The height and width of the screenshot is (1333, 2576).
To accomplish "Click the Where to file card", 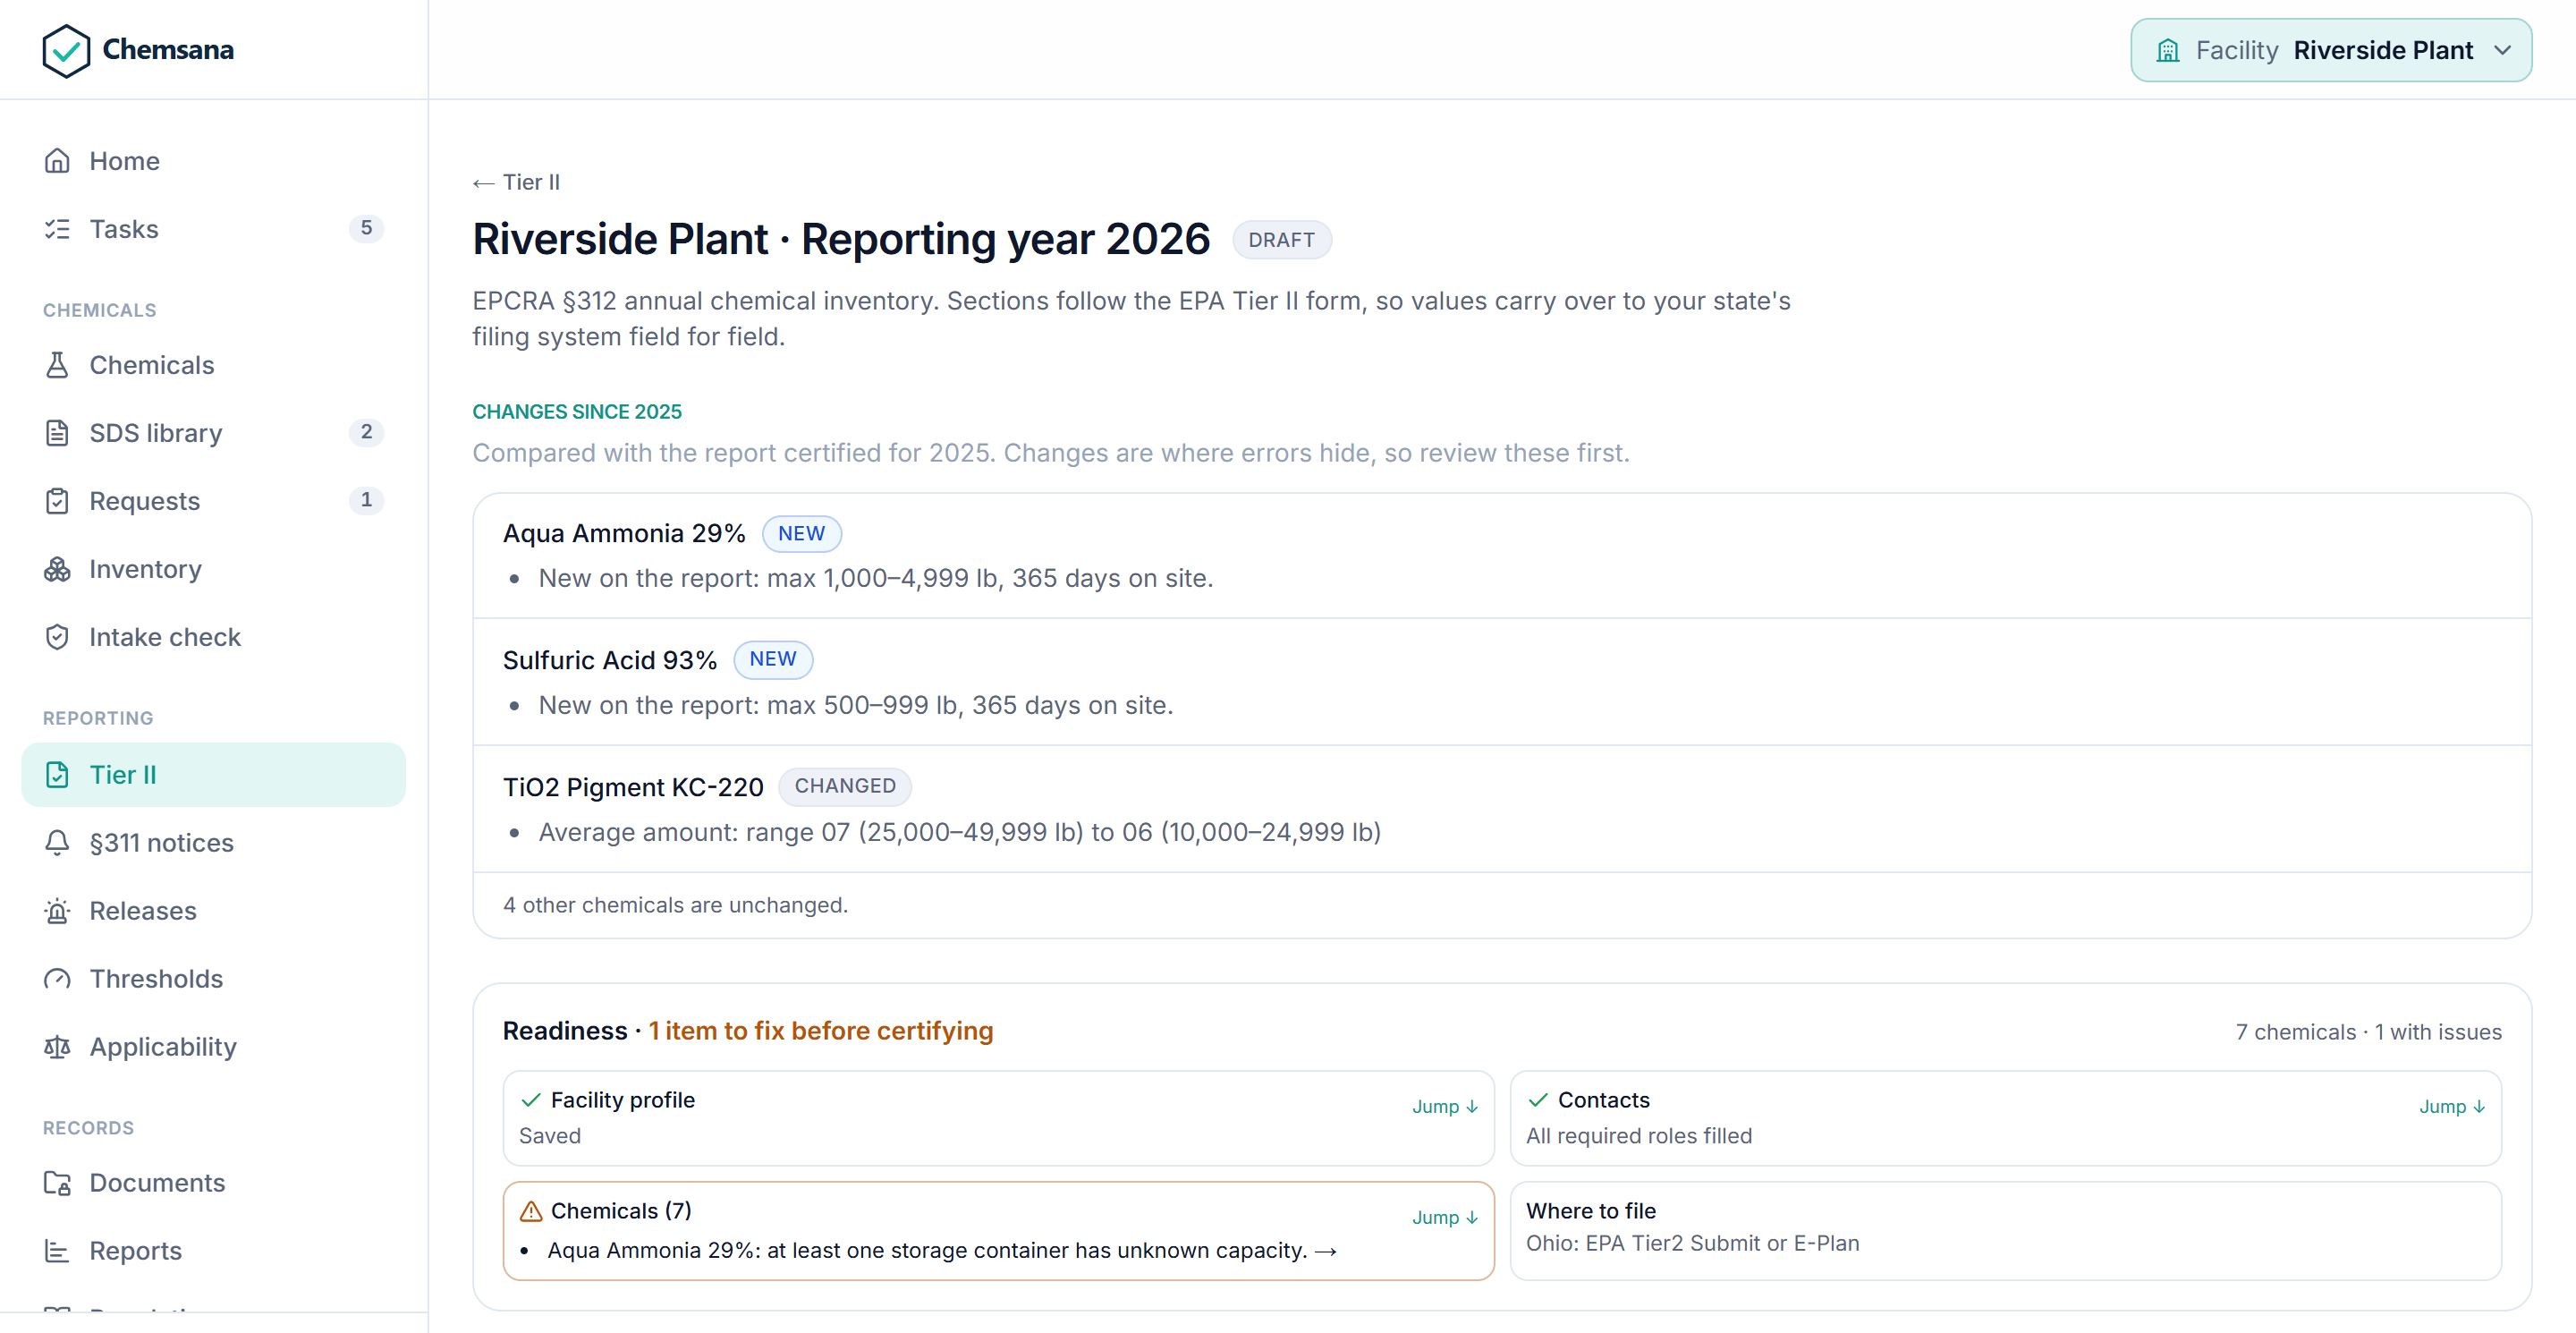I will click(2005, 1230).
